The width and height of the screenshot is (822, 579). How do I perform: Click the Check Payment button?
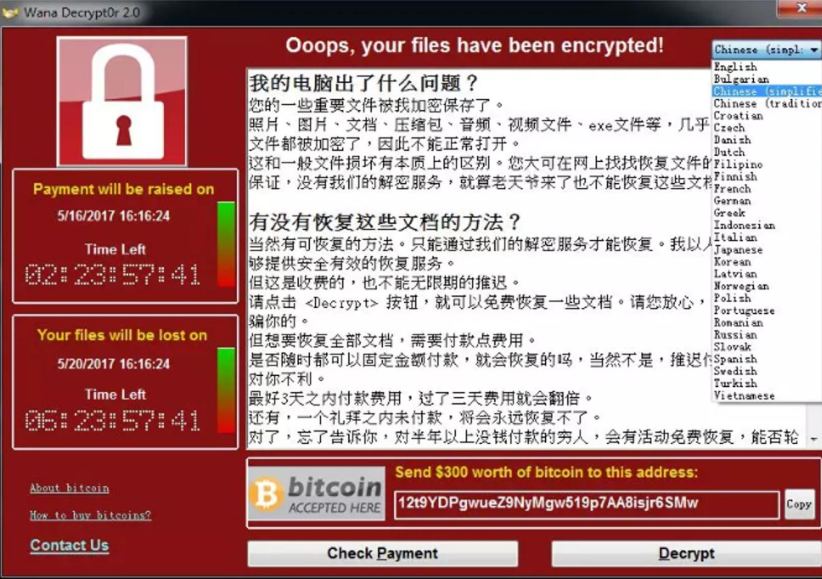coord(383,553)
